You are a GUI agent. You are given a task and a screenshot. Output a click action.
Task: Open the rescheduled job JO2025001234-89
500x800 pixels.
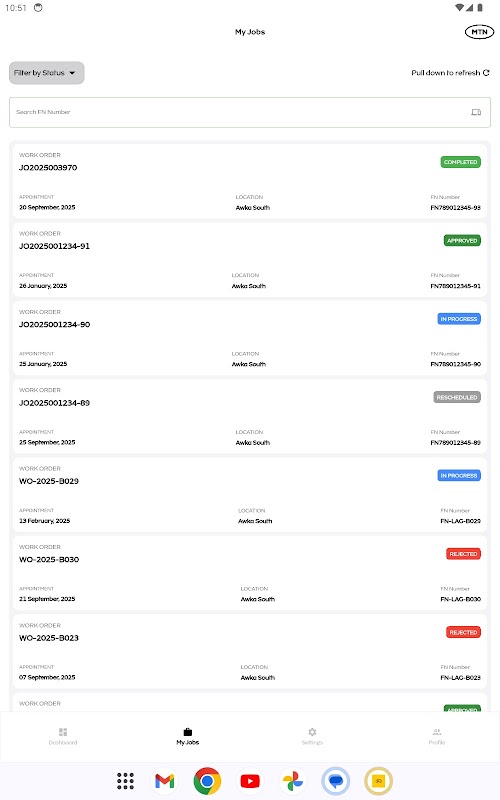[250, 416]
